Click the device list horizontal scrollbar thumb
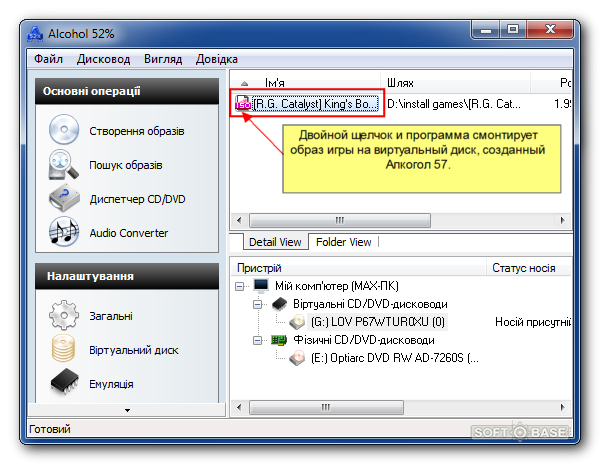Image resolution: width=600 pixels, height=464 pixels. click(x=326, y=407)
